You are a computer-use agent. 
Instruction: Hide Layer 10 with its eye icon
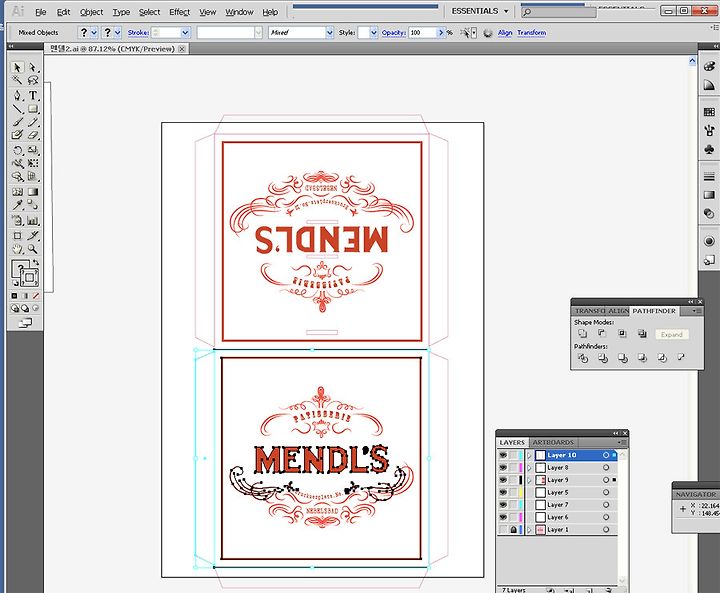503,455
